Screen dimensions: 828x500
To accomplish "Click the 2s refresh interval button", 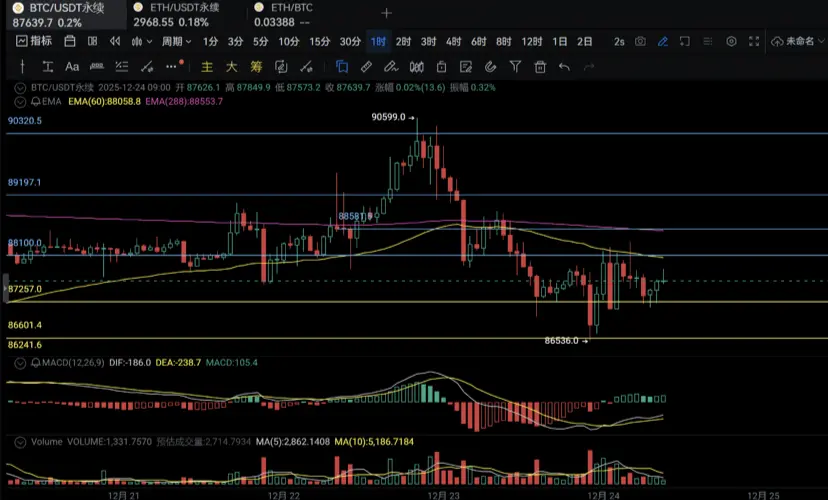I will click(x=619, y=41).
